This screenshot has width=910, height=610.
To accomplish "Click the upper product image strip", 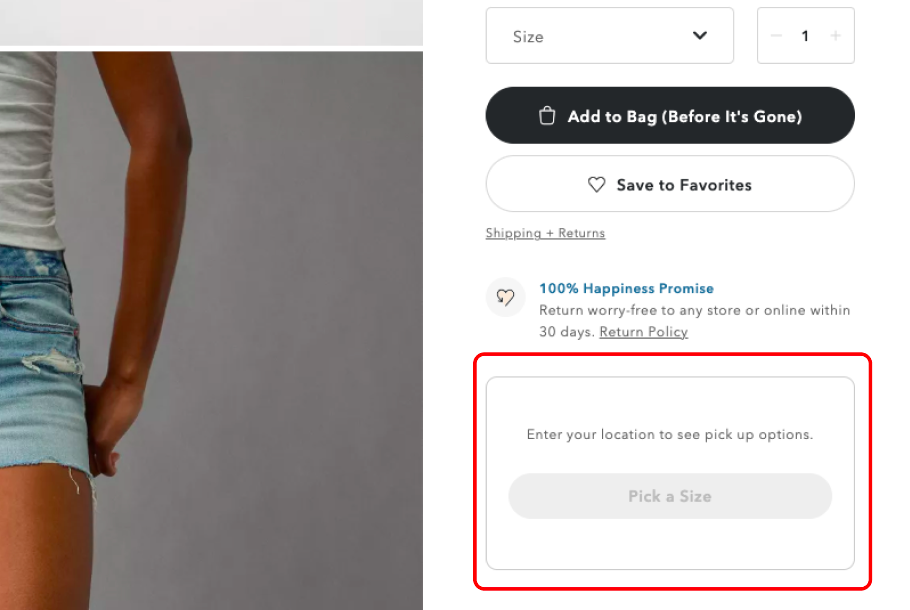I will click(211, 22).
